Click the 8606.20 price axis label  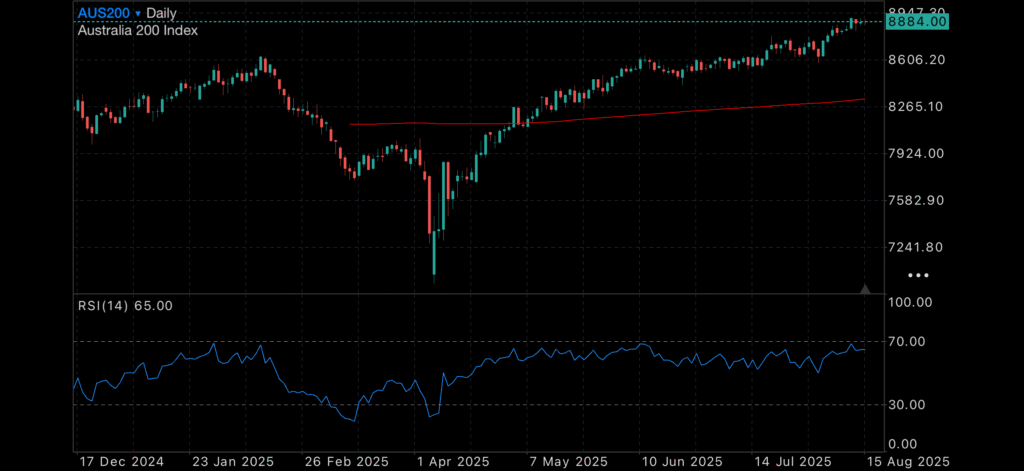pos(916,59)
